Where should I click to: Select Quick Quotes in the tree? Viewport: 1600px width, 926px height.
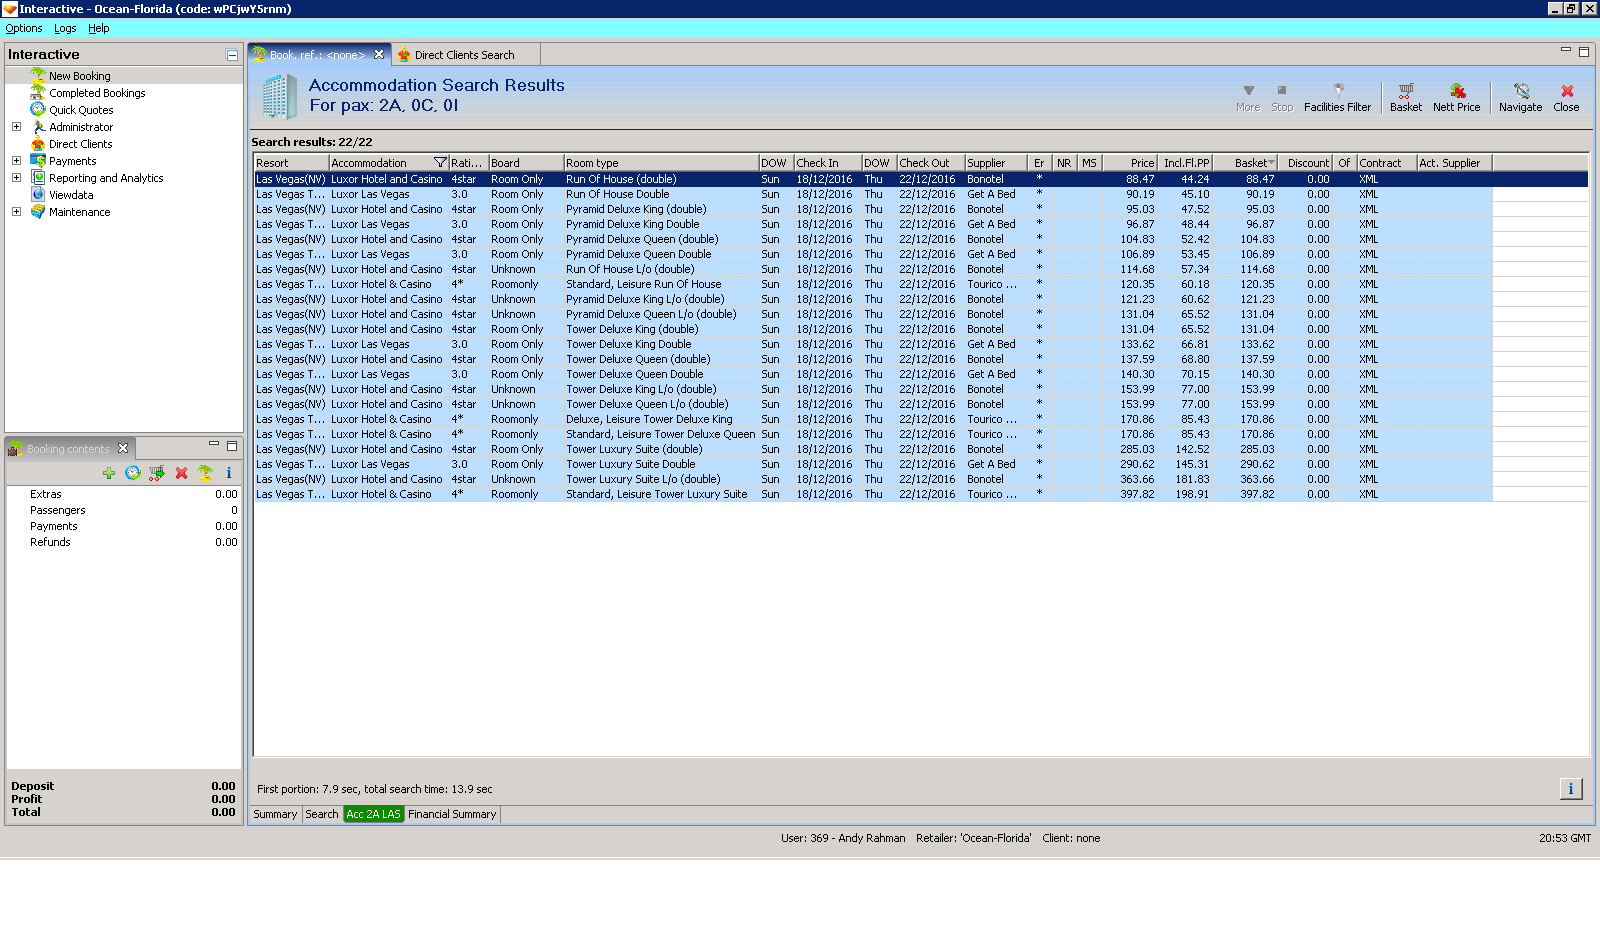[81, 110]
